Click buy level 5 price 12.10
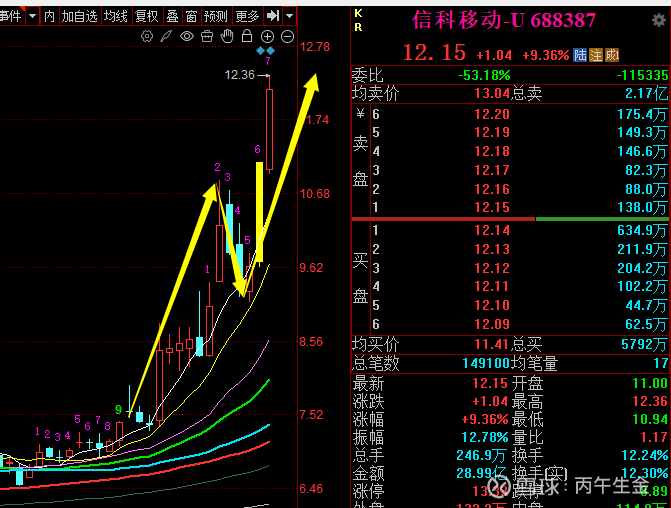This screenshot has height=508, width=671. [x=492, y=305]
